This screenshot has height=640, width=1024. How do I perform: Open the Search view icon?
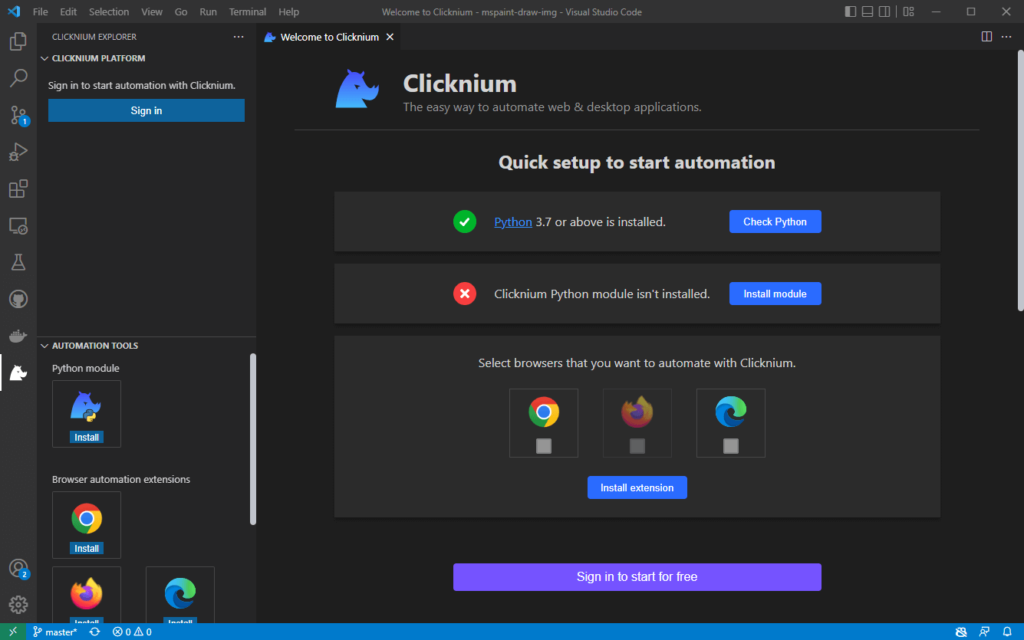[x=18, y=78]
